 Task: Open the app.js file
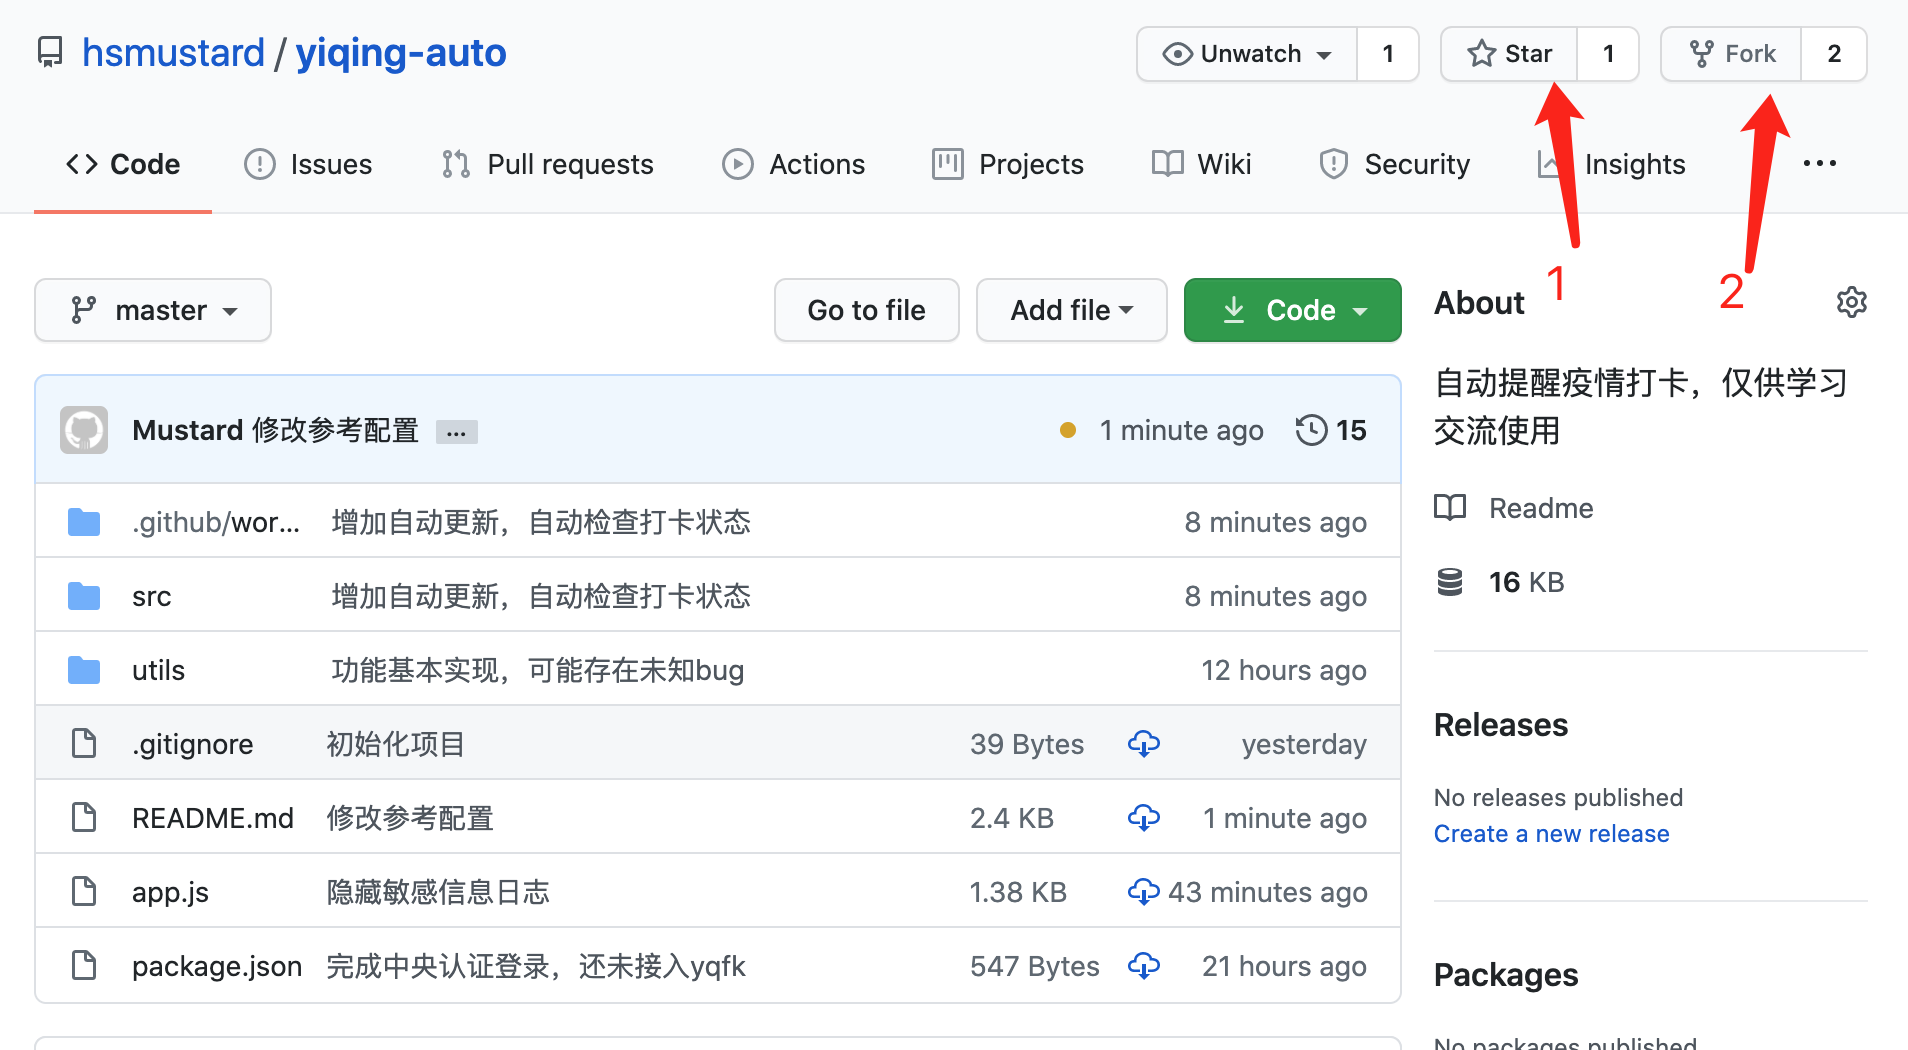tap(171, 892)
